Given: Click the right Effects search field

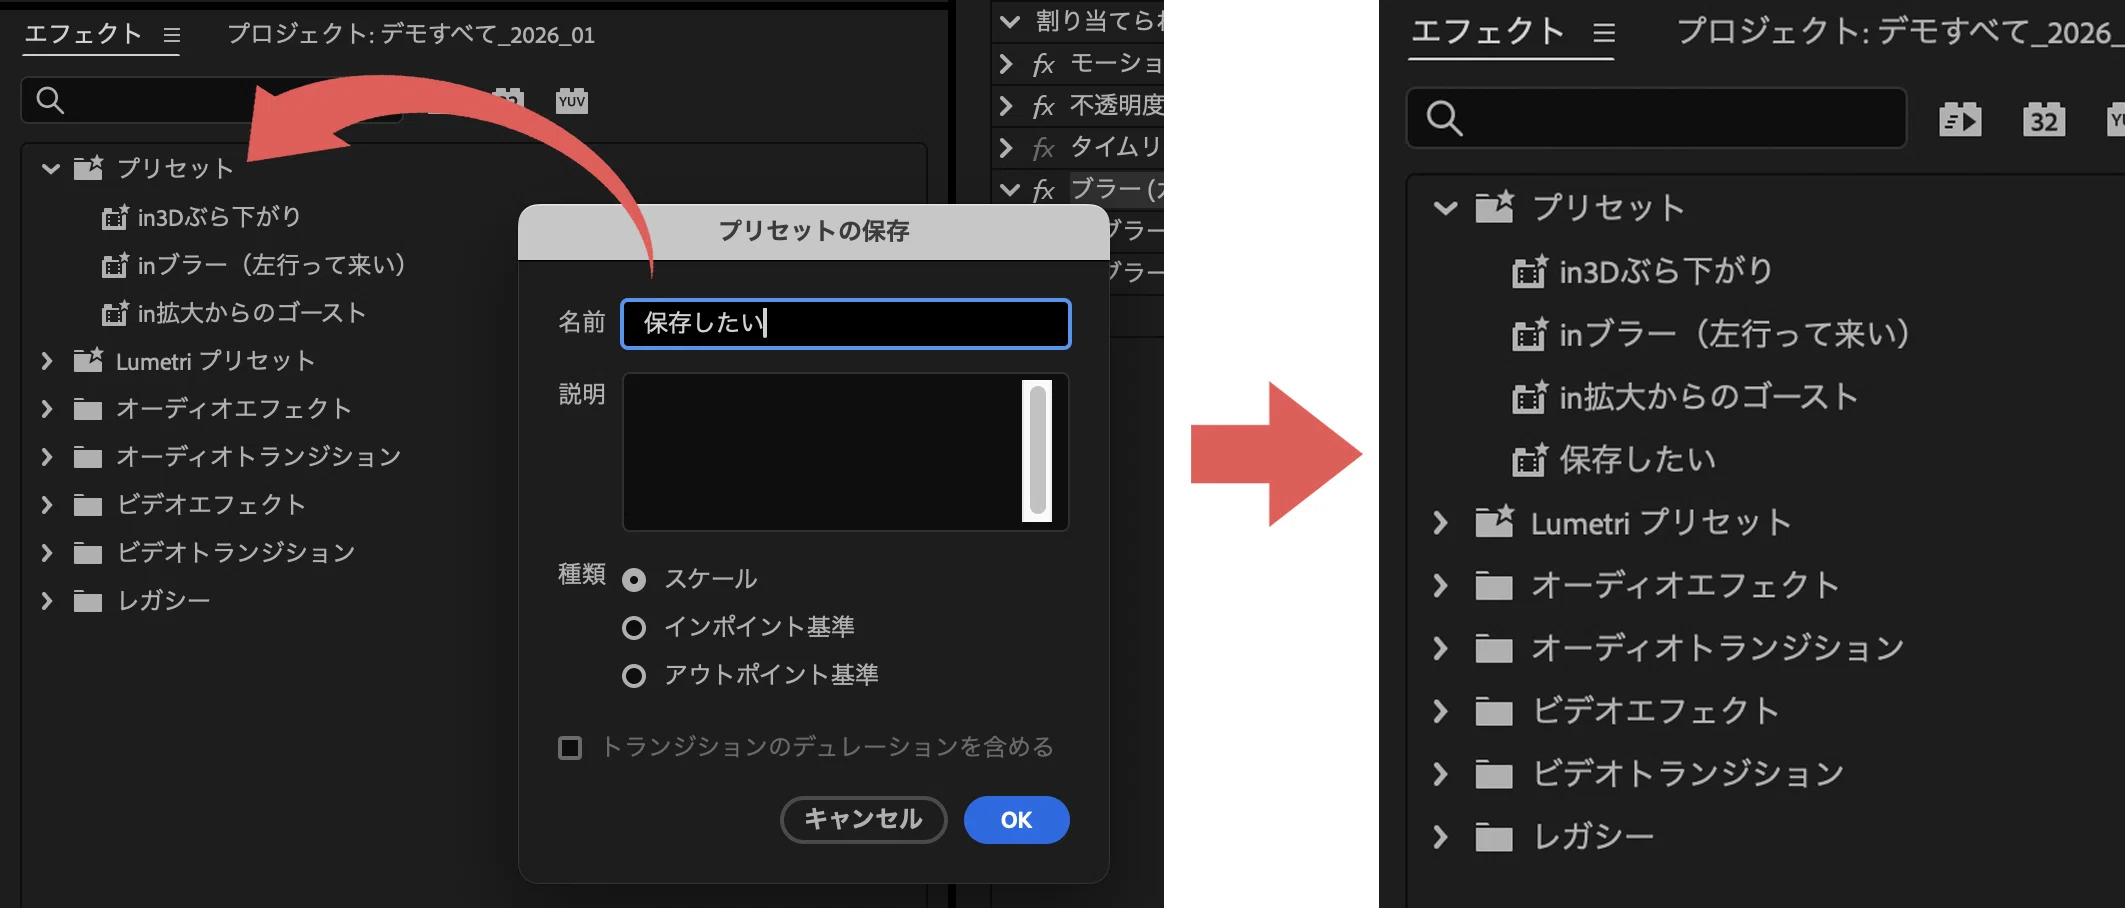Looking at the screenshot, I should point(1656,118).
